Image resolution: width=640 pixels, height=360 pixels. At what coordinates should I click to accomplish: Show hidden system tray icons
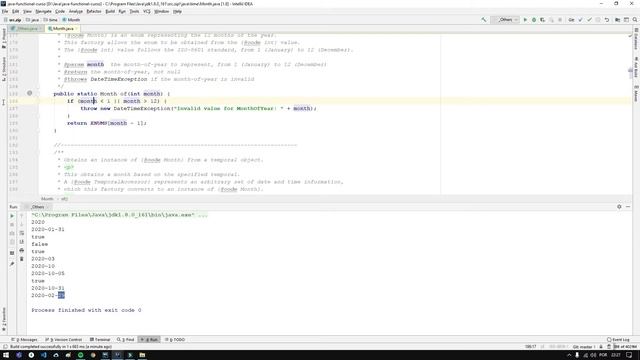(x=569, y=355)
